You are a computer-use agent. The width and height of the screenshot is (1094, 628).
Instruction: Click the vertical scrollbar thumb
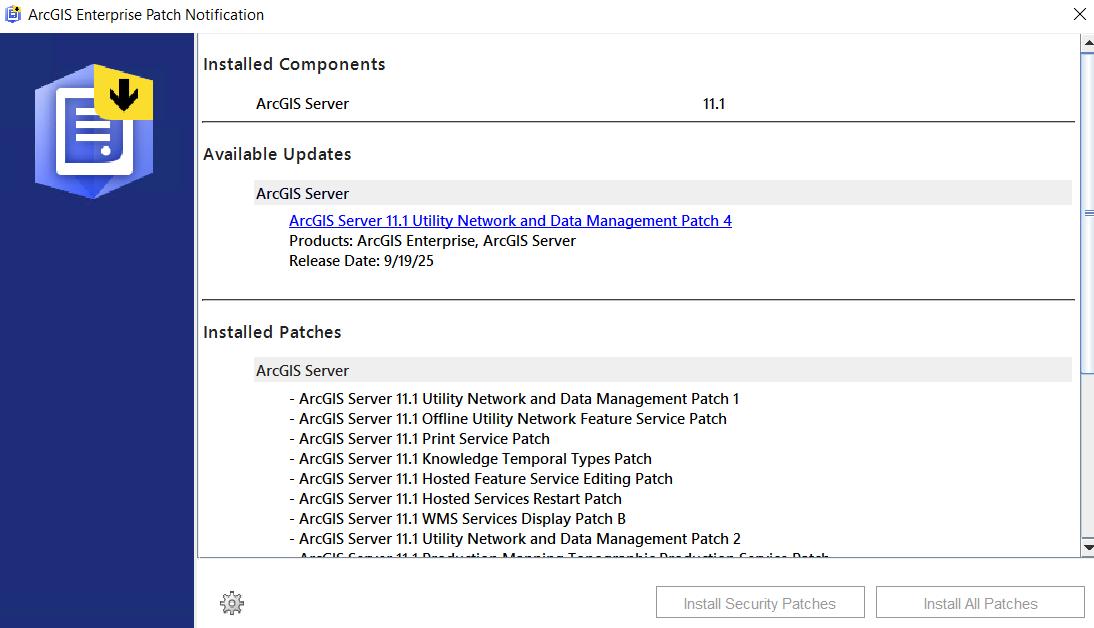pyautogui.click(x=1088, y=213)
